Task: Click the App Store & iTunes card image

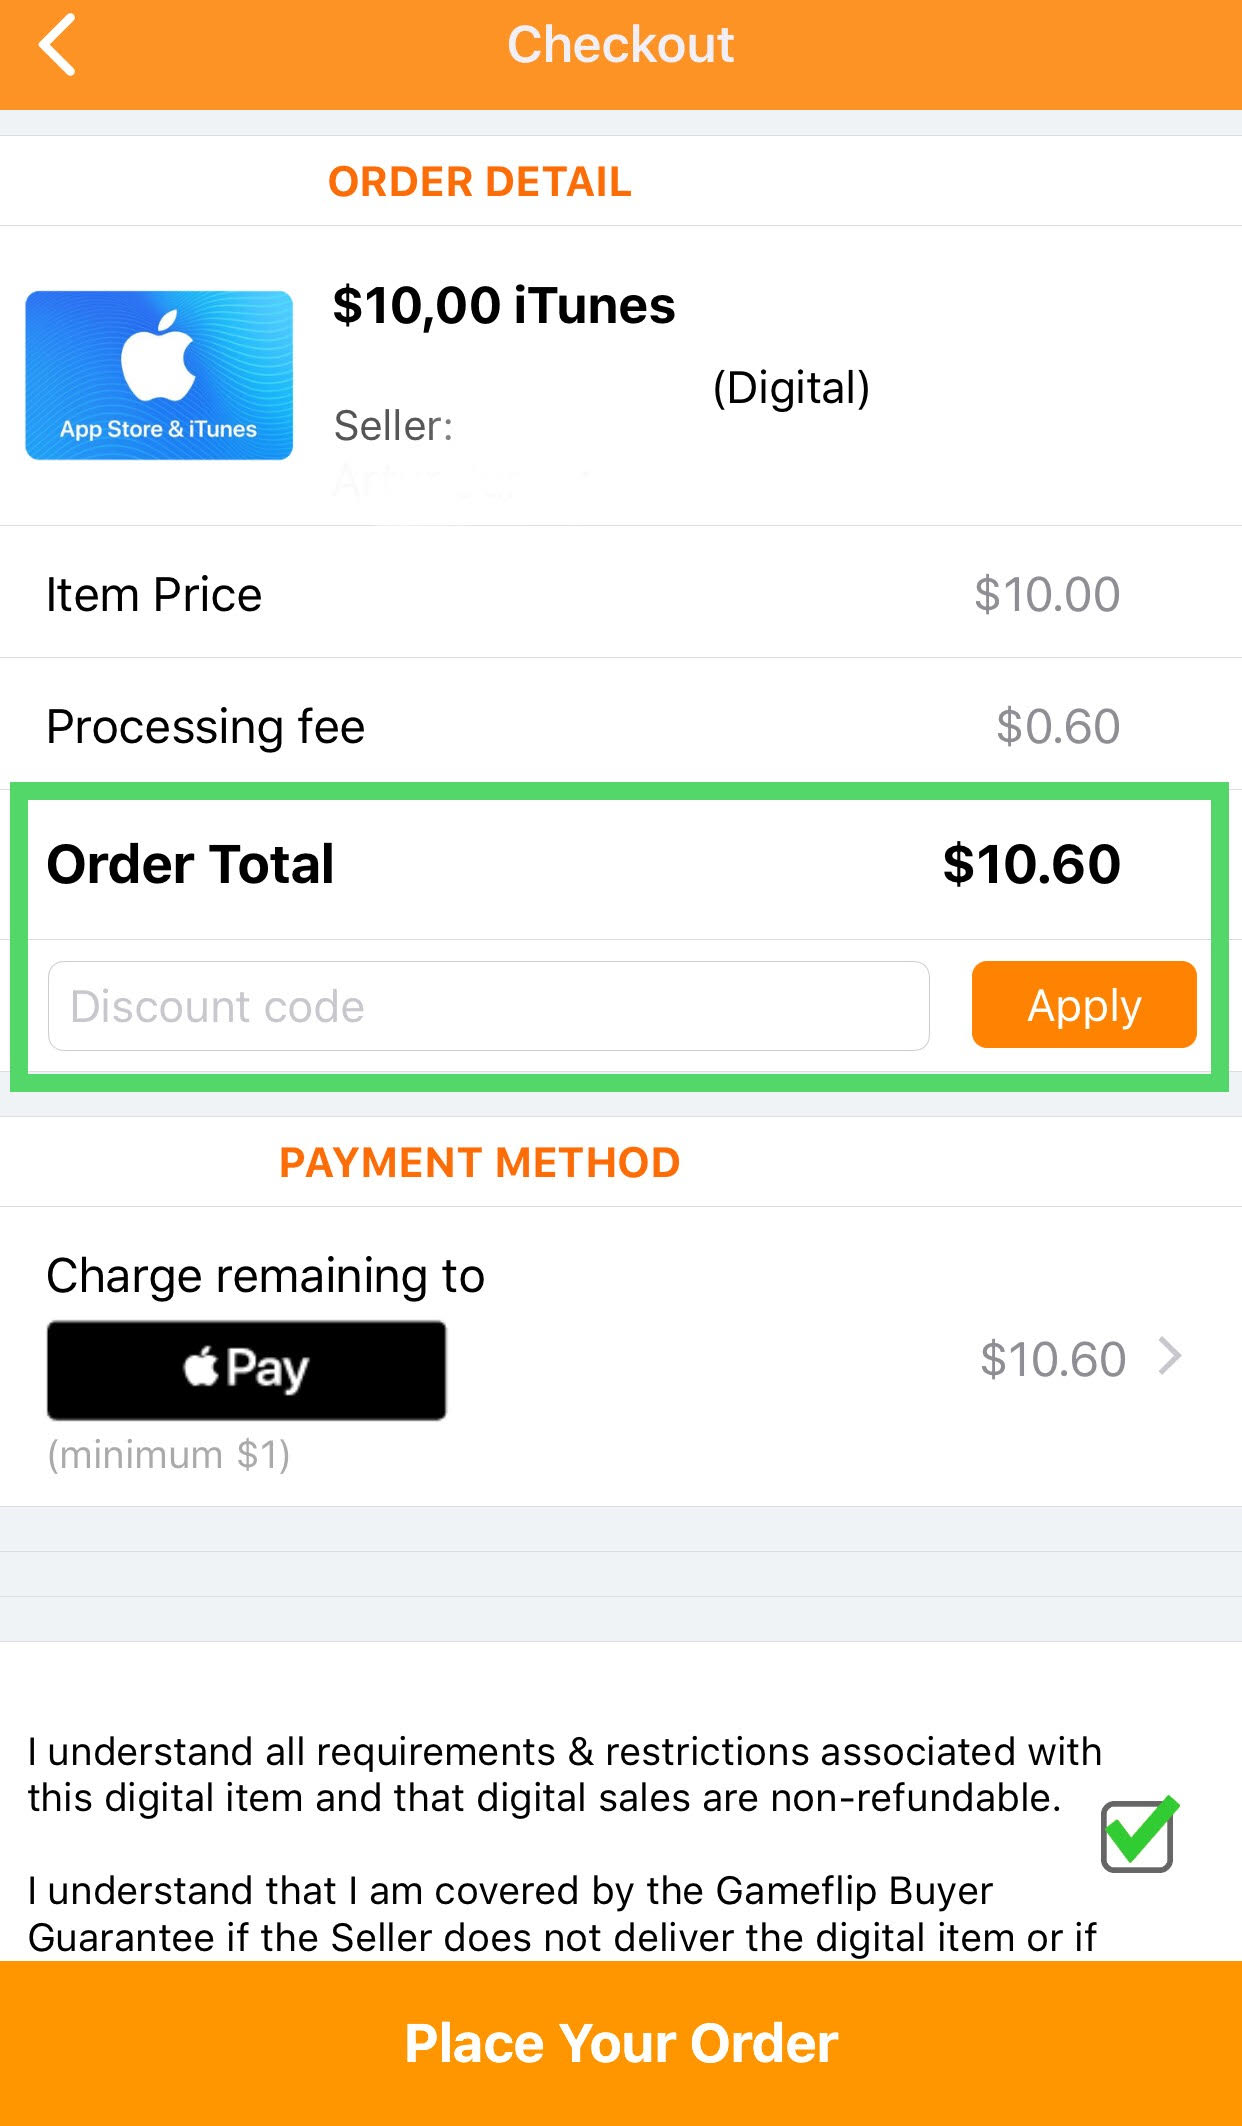Action: pos(159,375)
